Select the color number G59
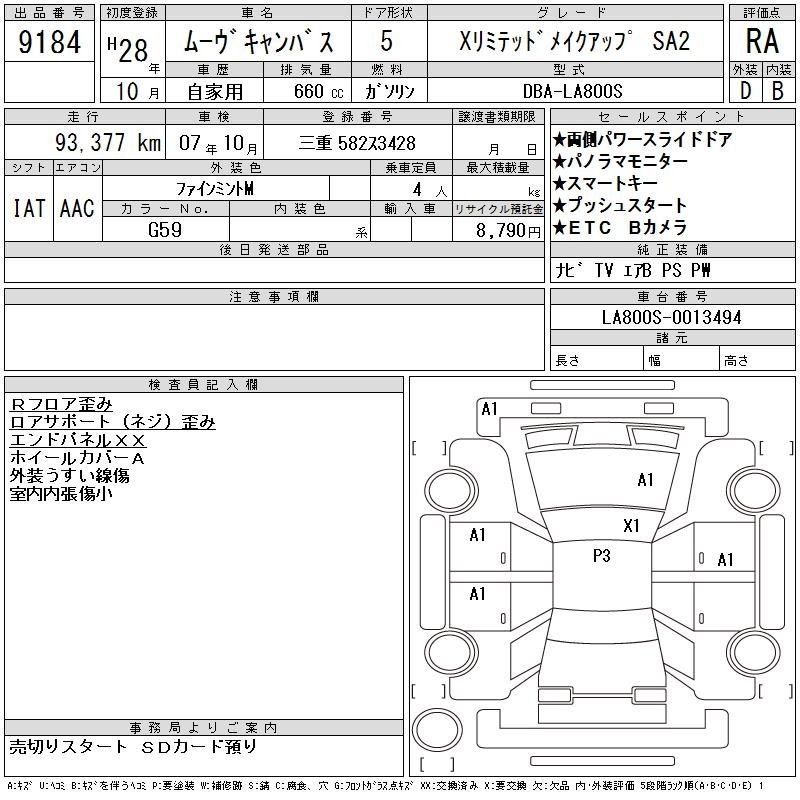This screenshot has height=800, width=800. click(165, 230)
